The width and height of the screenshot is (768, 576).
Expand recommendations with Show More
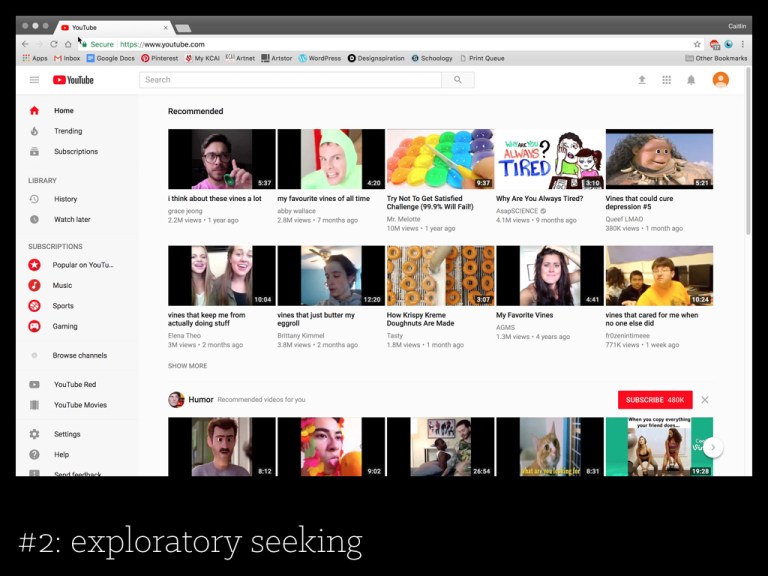(187, 366)
